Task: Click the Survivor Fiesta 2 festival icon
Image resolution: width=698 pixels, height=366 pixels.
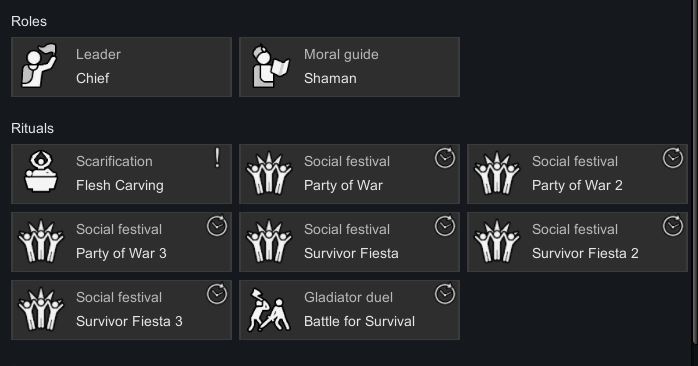Action: [496, 242]
